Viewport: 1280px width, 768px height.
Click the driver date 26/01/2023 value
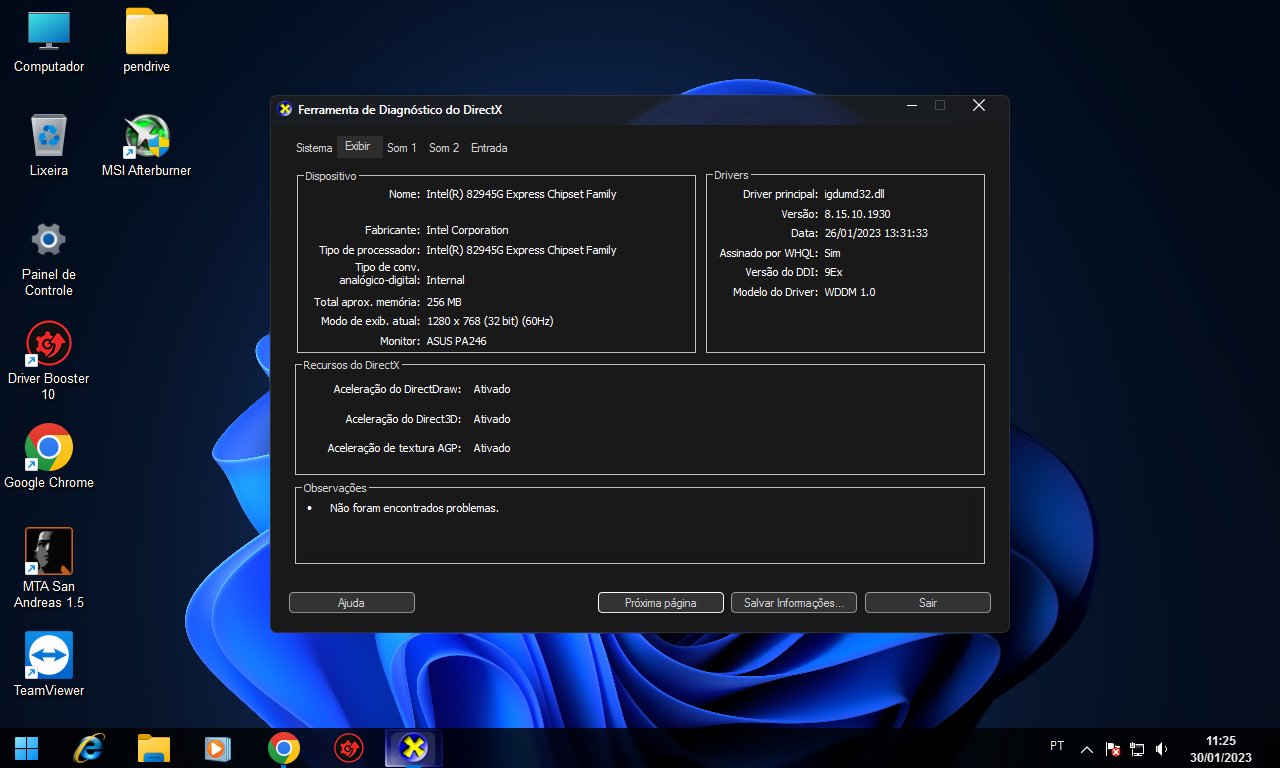tap(876, 233)
